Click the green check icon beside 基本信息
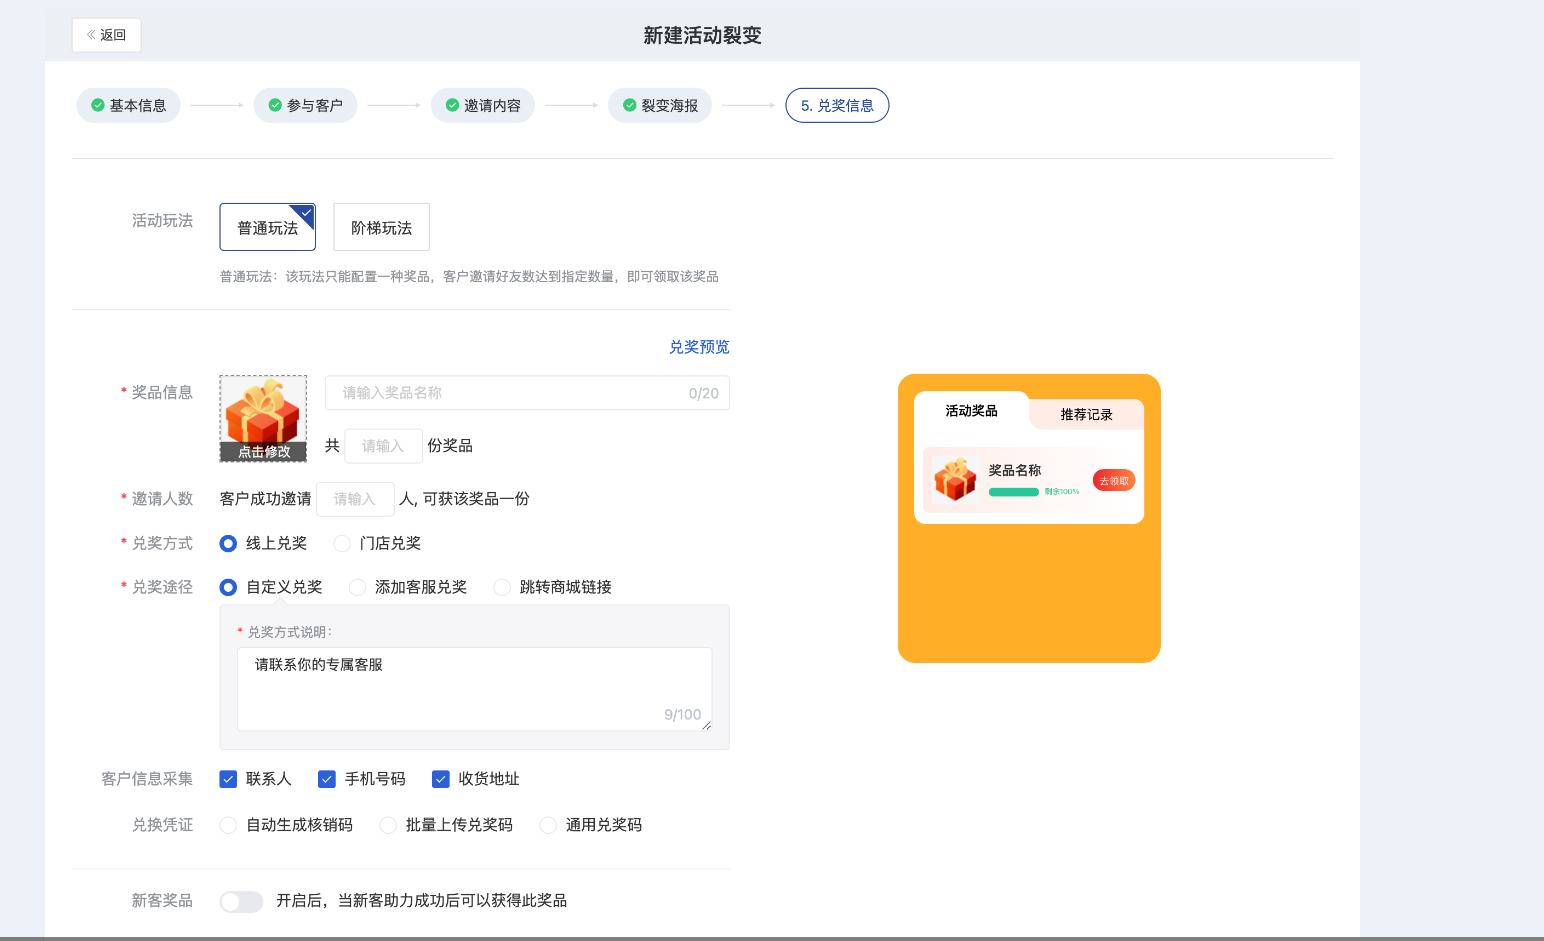 tap(98, 105)
